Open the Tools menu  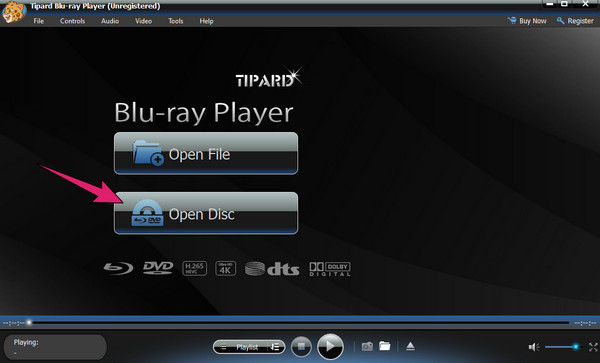tap(176, 21)
